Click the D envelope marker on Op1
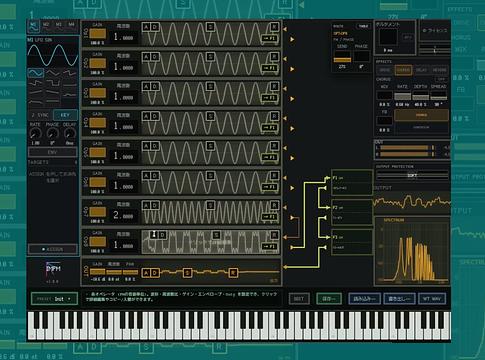The width and height of the screenshot is (485, 360). (155, 27)
